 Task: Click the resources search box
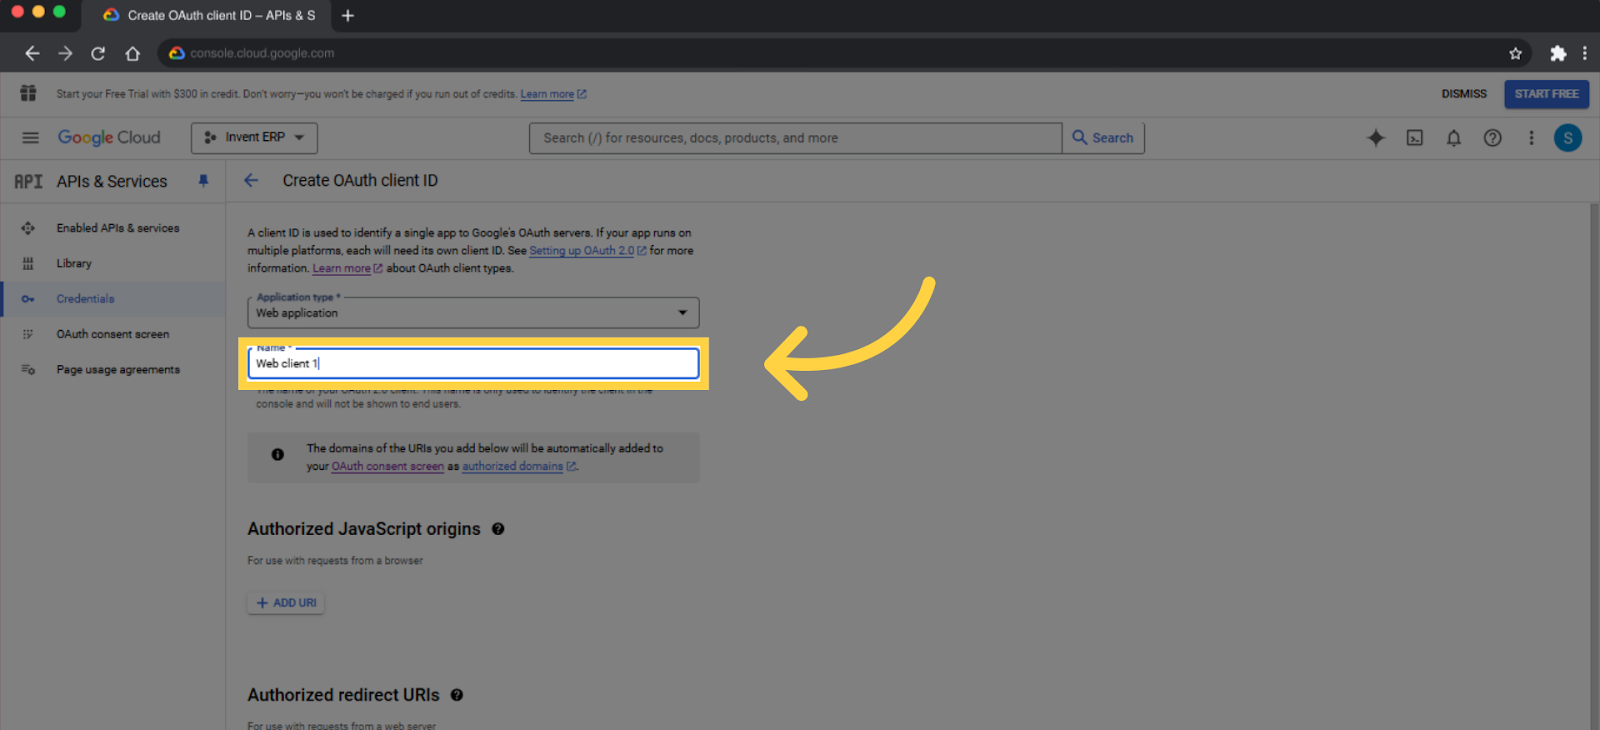(x=795, y=138)
